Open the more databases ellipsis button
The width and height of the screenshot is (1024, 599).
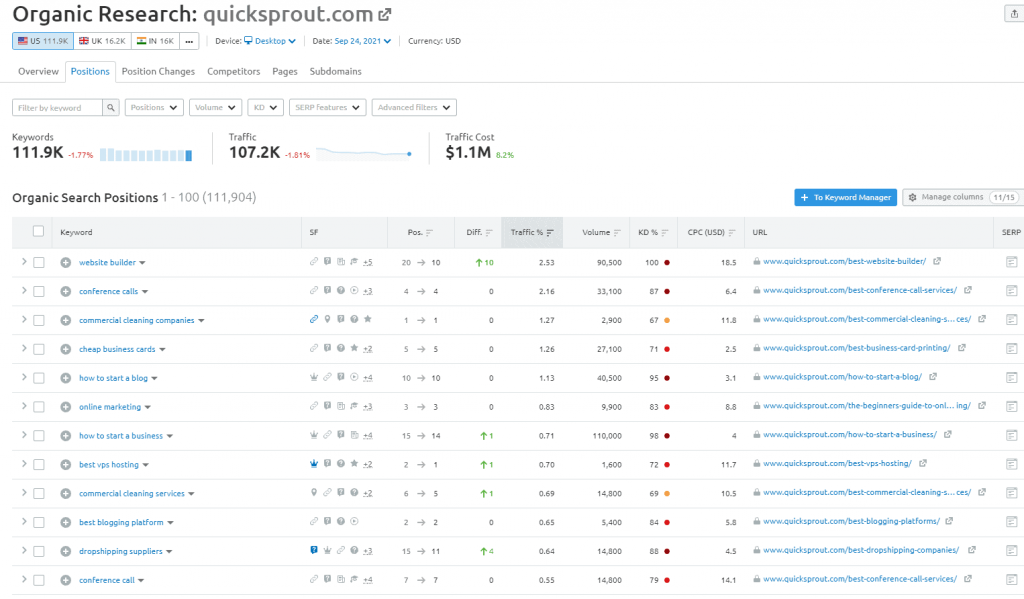click(189, 41)
